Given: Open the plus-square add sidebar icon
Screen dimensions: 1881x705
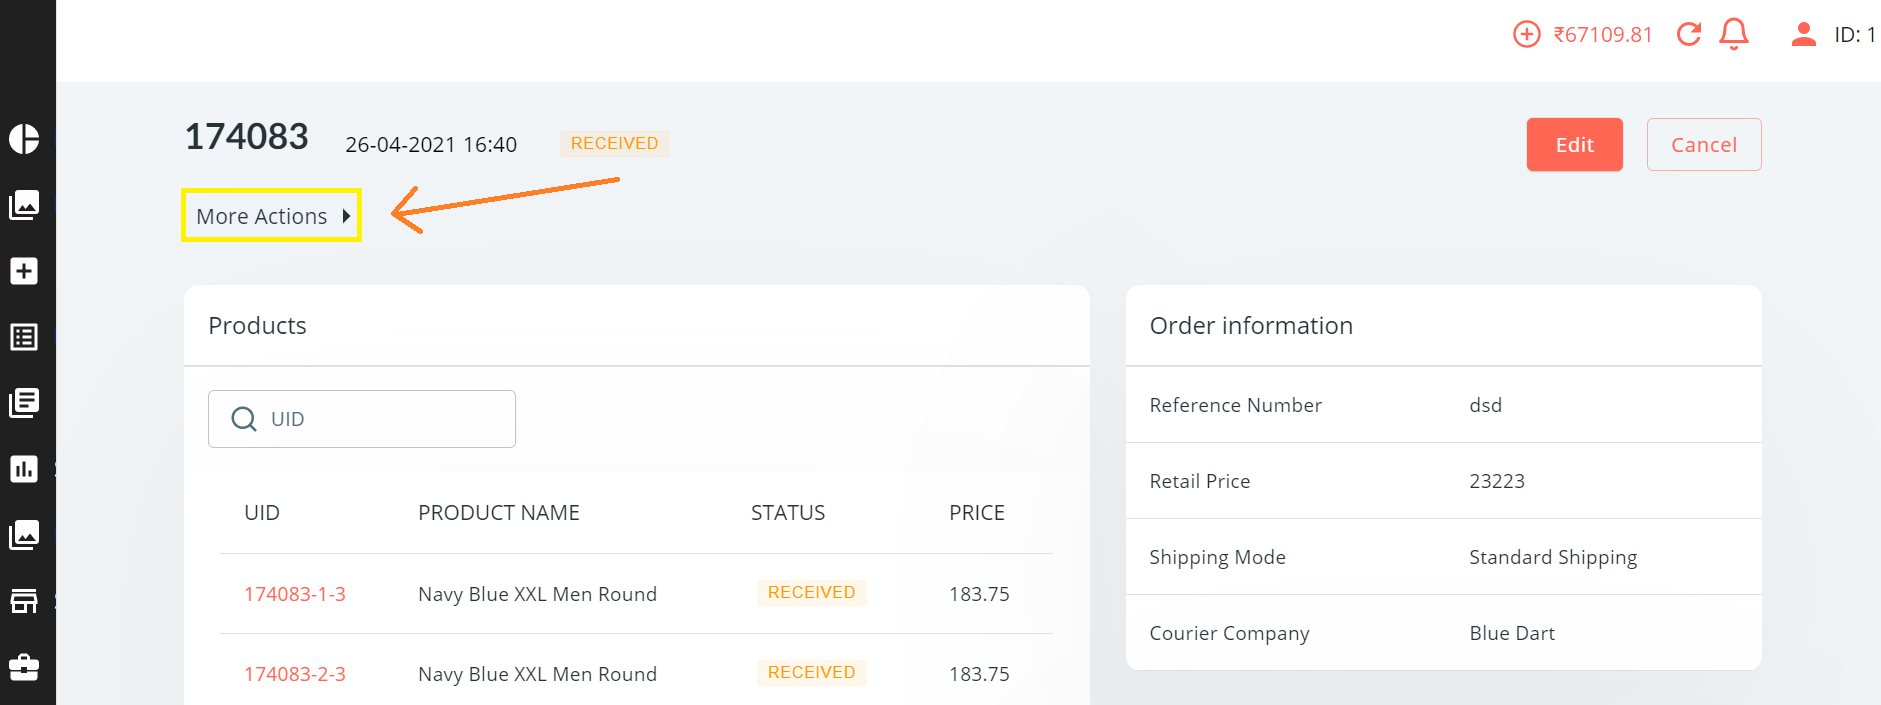Looking at the screenshot, I should pyautogui.click(x=24, y=271).
